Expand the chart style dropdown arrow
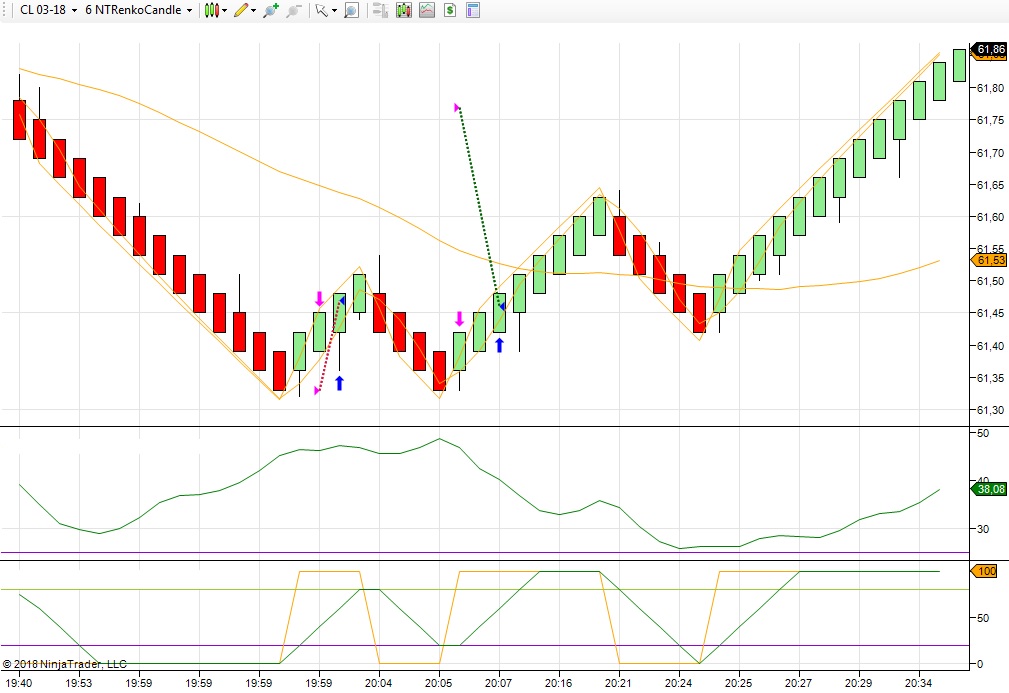Screen dimensions: 1009x693 click(x=225, y=11)
